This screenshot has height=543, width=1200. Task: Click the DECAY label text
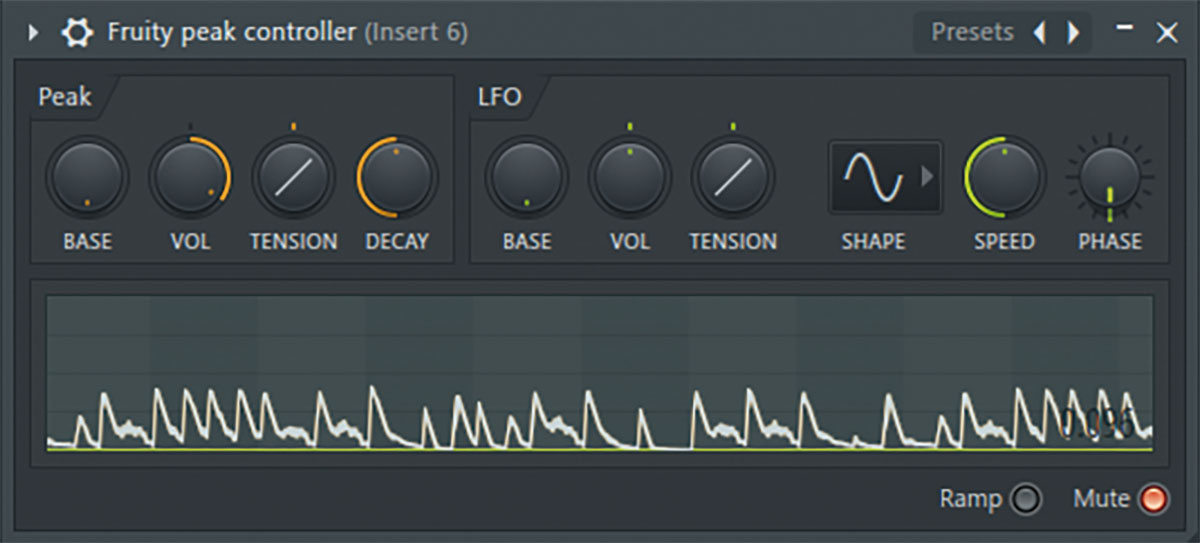[x=397, y=241]
